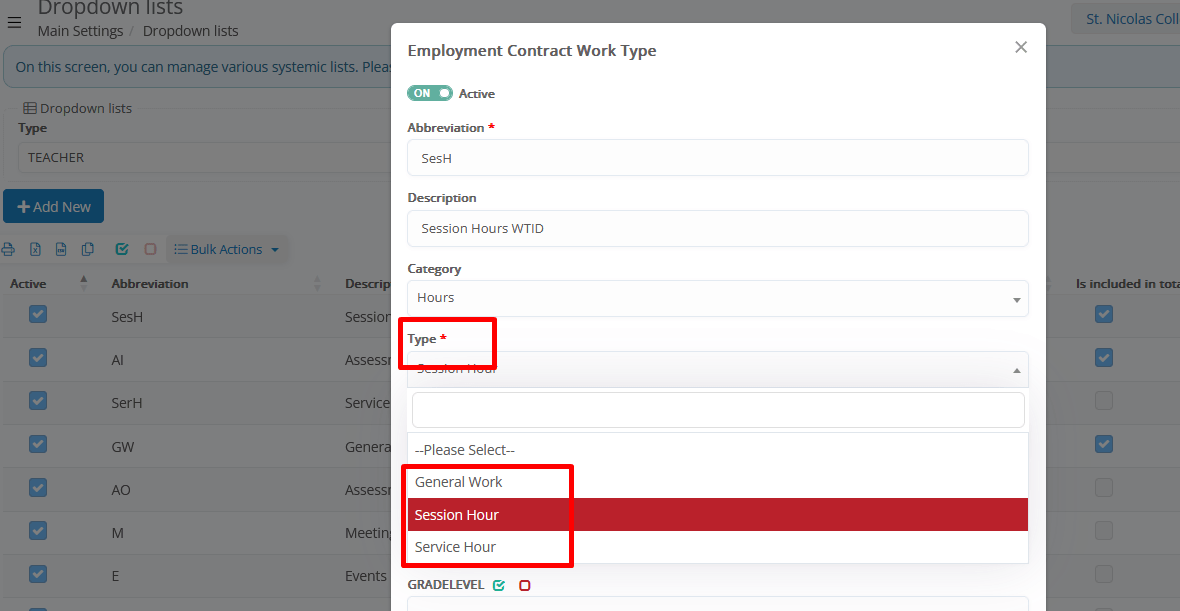1180x611 pixels.
Task: Collapse the Type dropdown showing Session Hour
Action: coord(717,369)
